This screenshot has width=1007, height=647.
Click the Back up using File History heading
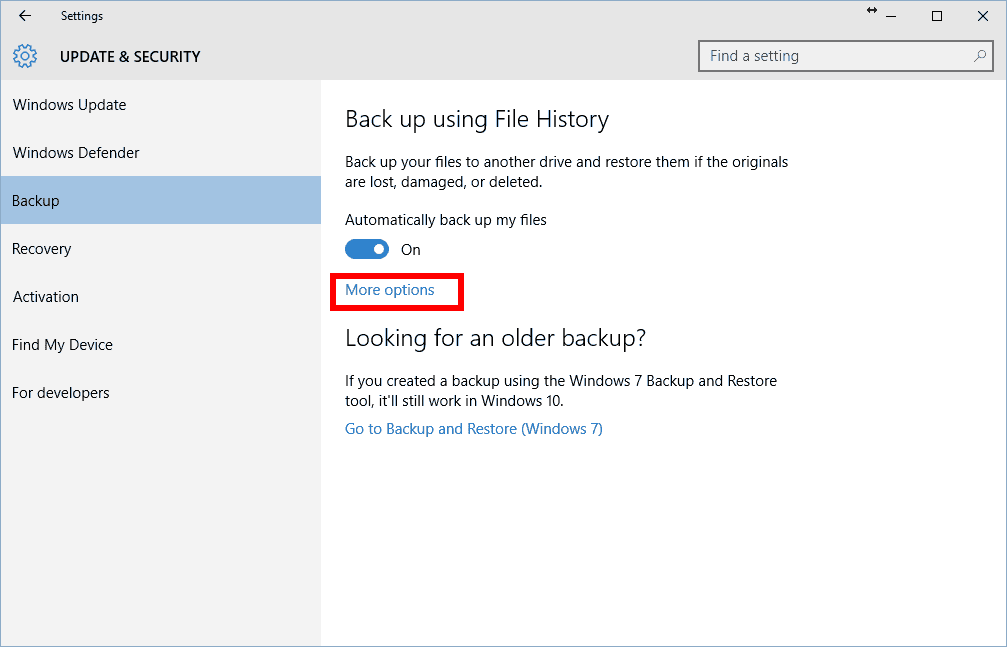click(477, 120)
